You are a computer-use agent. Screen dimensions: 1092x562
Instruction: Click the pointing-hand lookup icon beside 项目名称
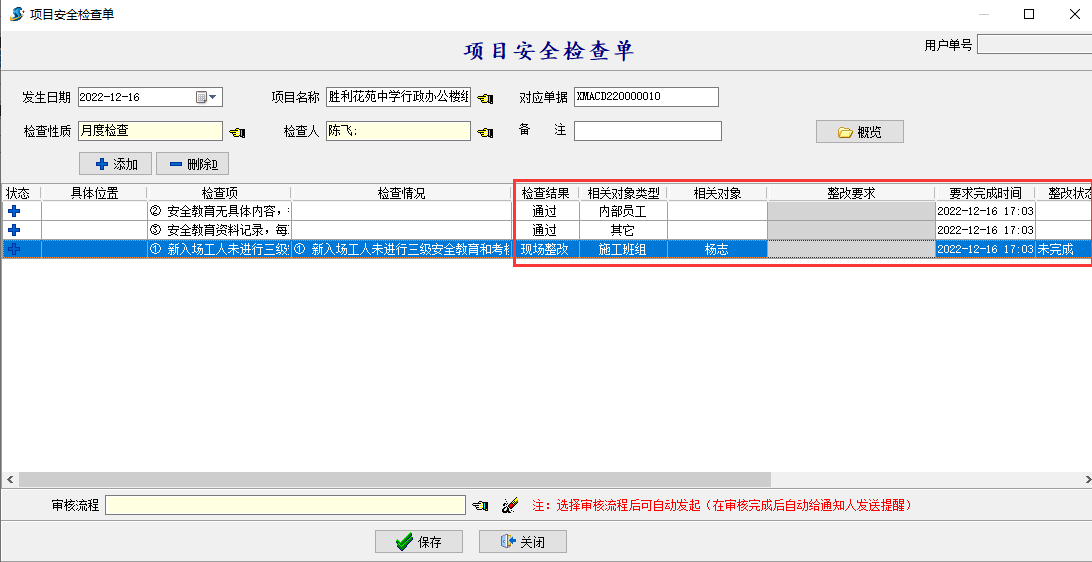[x=486, y=98]
